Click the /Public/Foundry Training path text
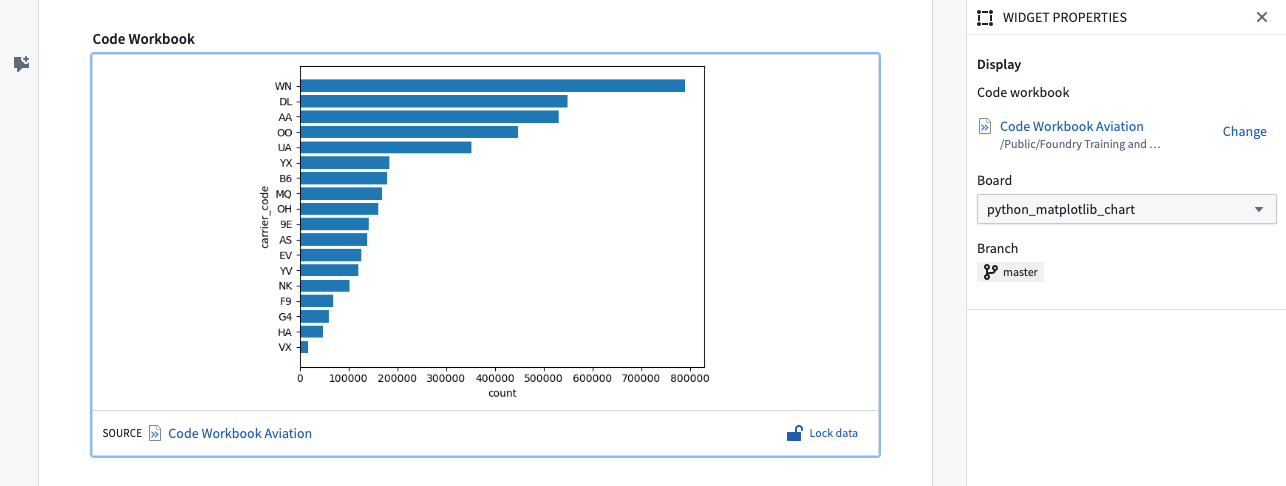The width and height of the screenshot is (1286, 486). pyautogui.click(x=1080, y=144)
